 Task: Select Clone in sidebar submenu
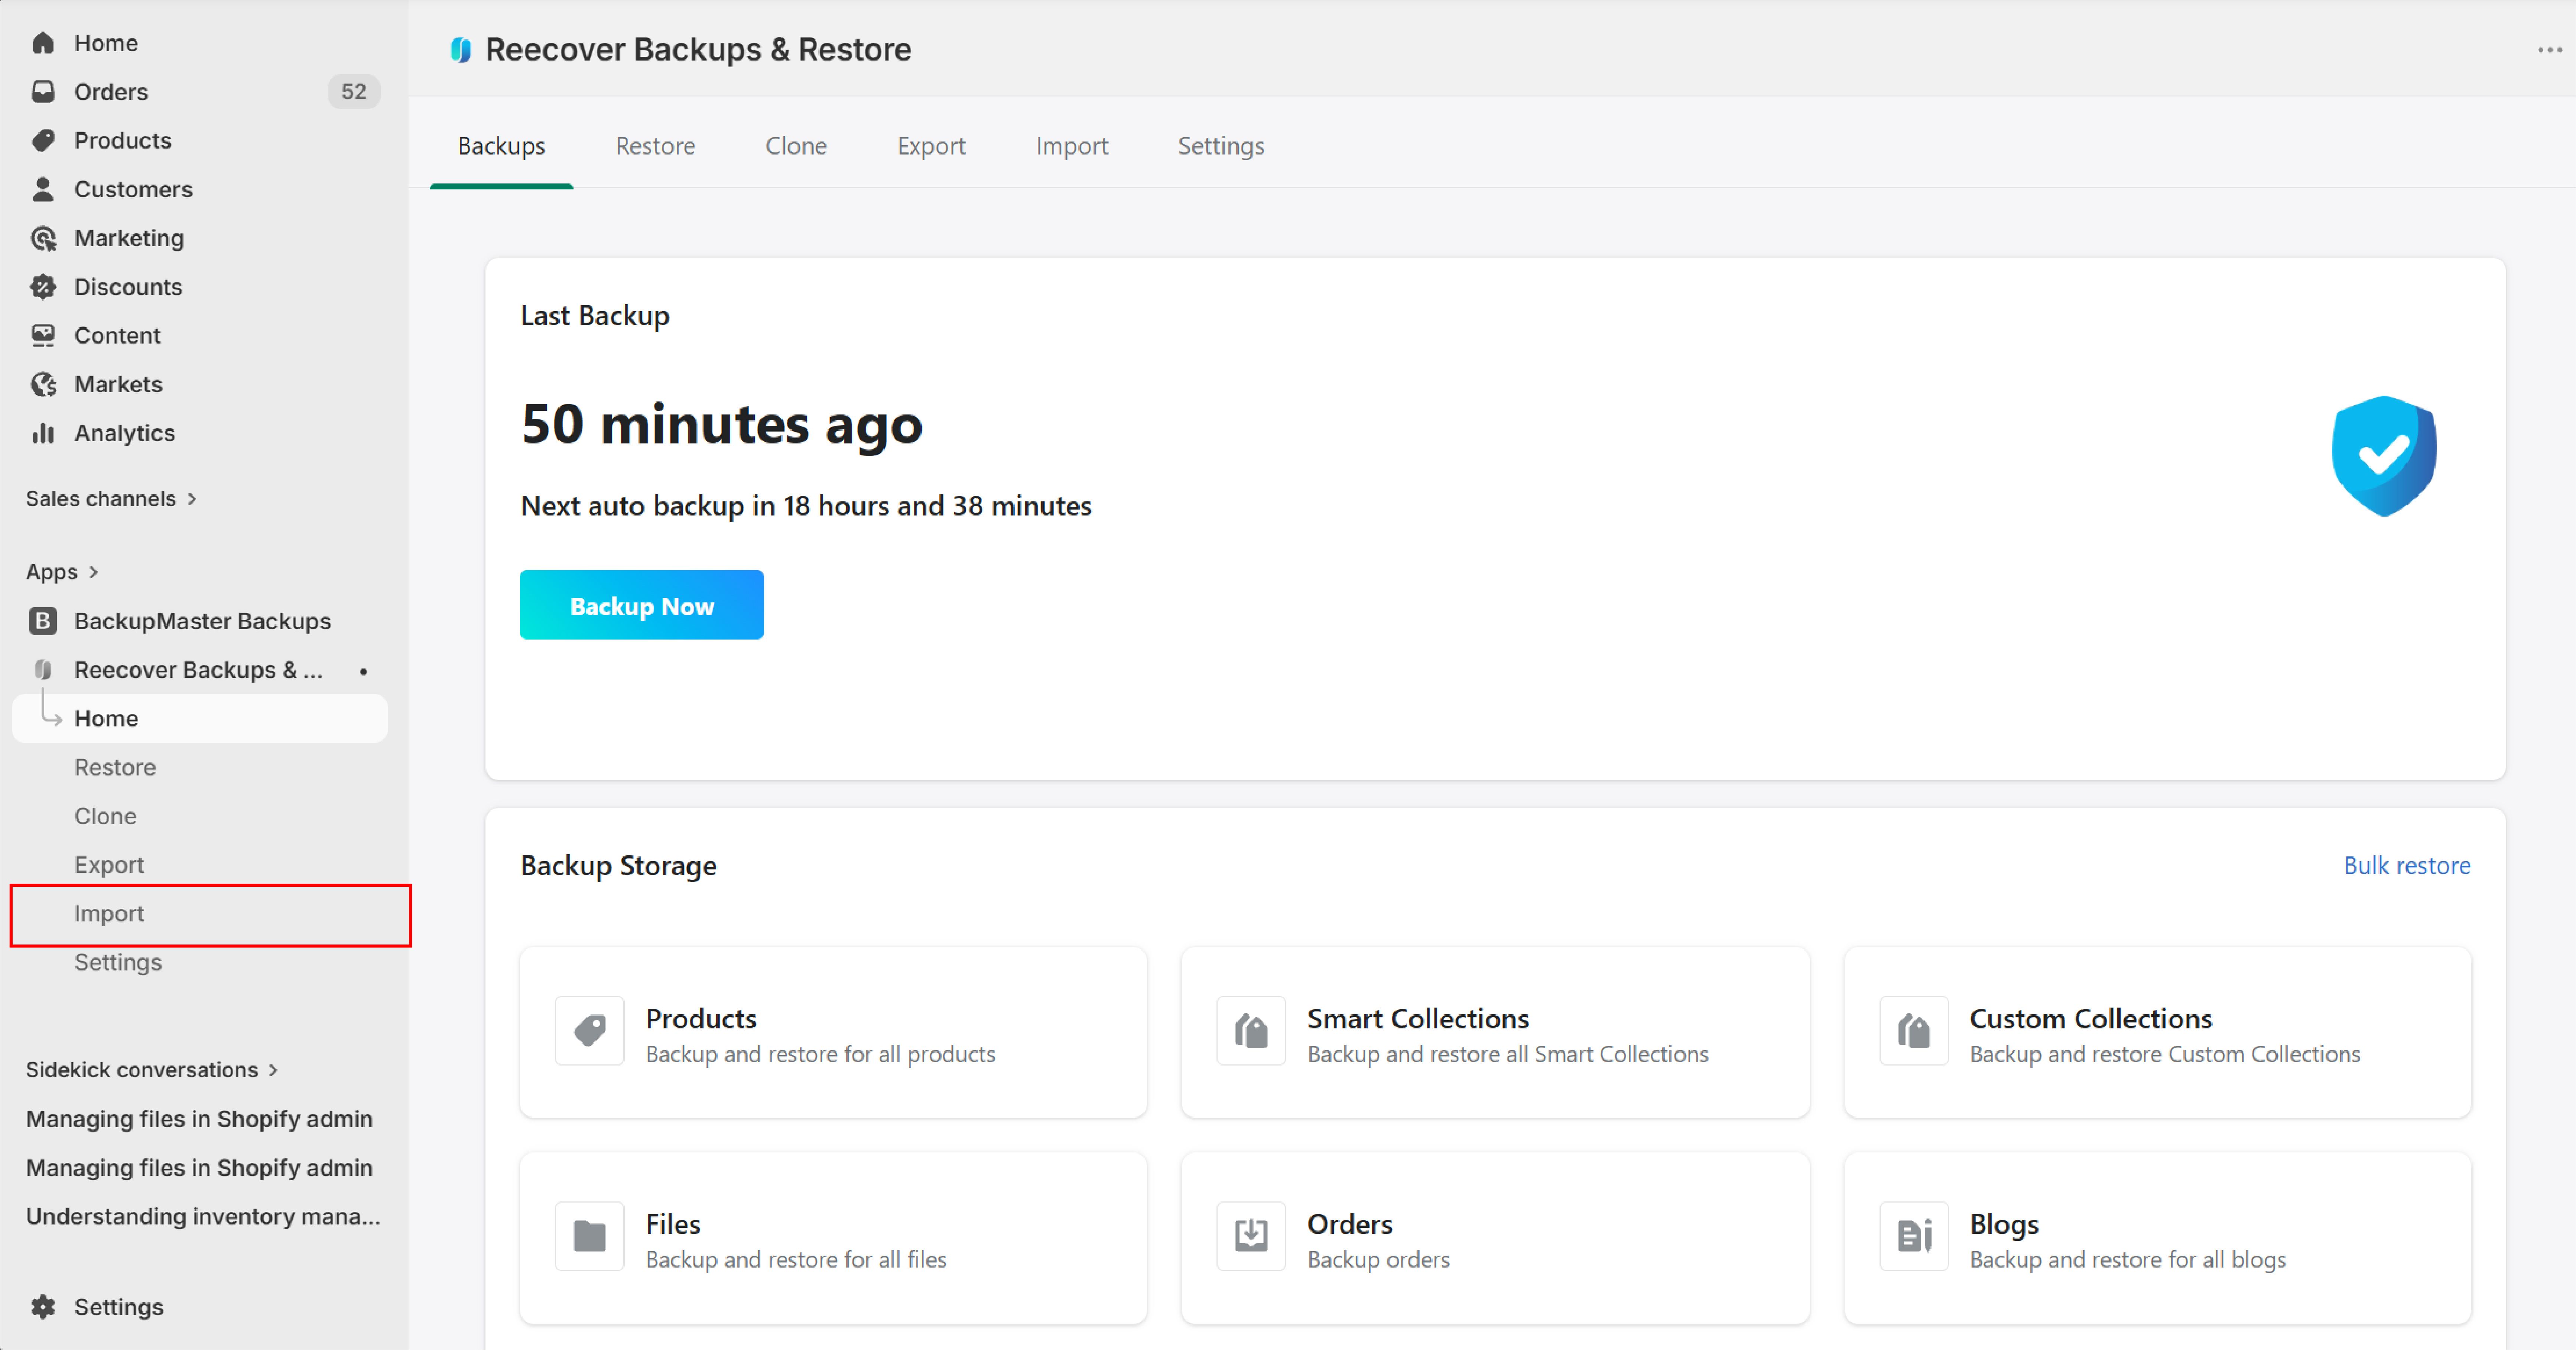(200, 816)
